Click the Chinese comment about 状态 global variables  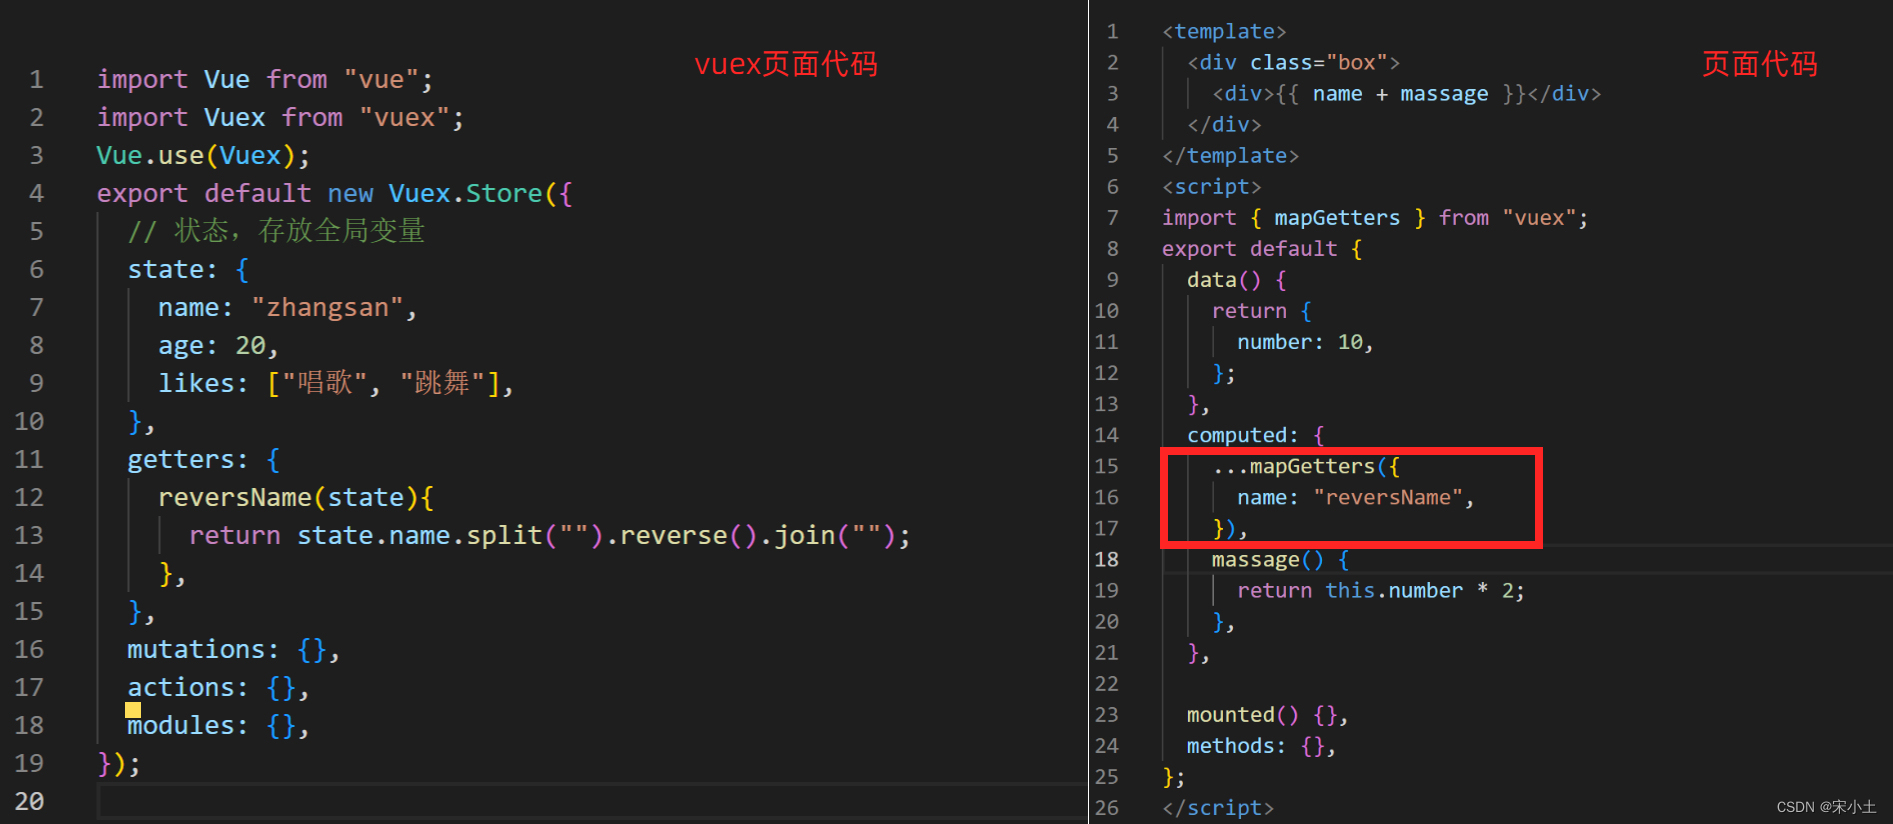276,231
